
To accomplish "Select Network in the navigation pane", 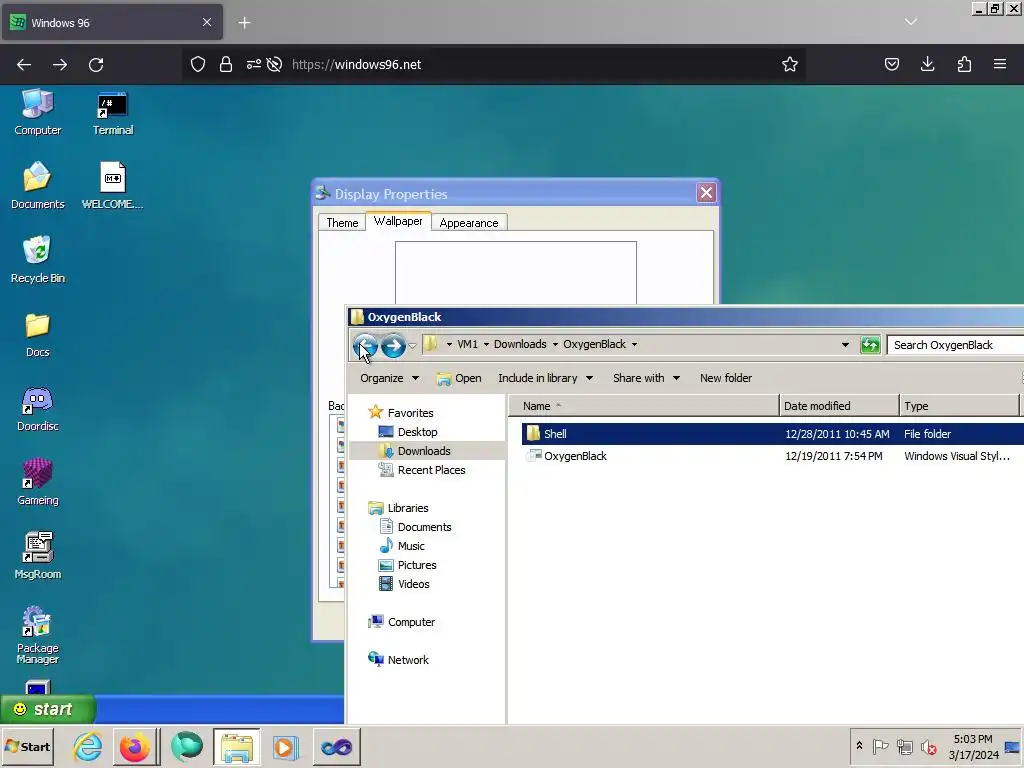I will (x=398, y=660).
